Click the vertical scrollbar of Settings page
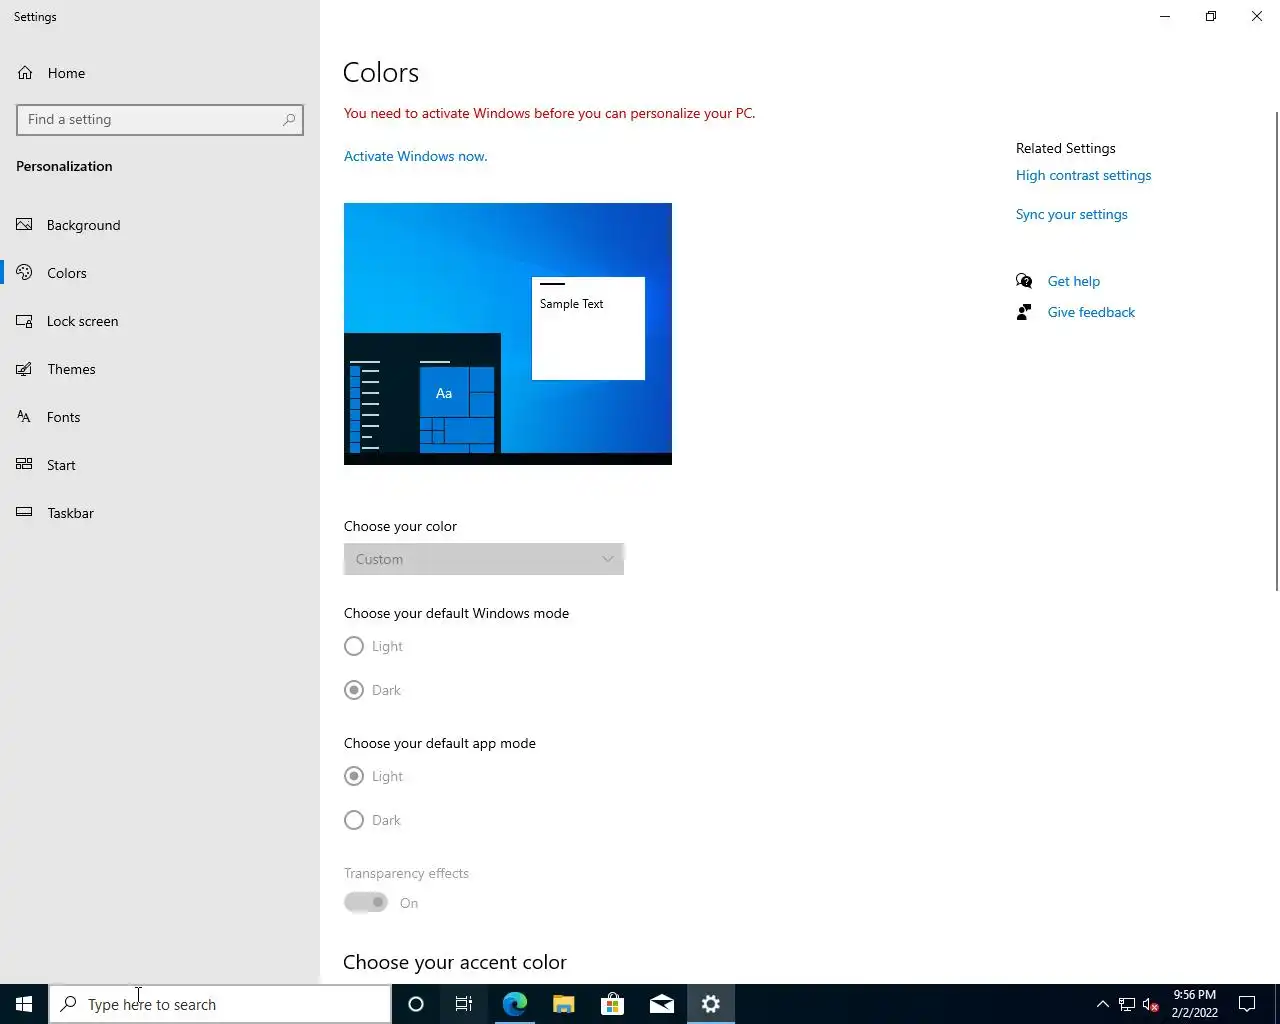 (x=1276, y=350)
